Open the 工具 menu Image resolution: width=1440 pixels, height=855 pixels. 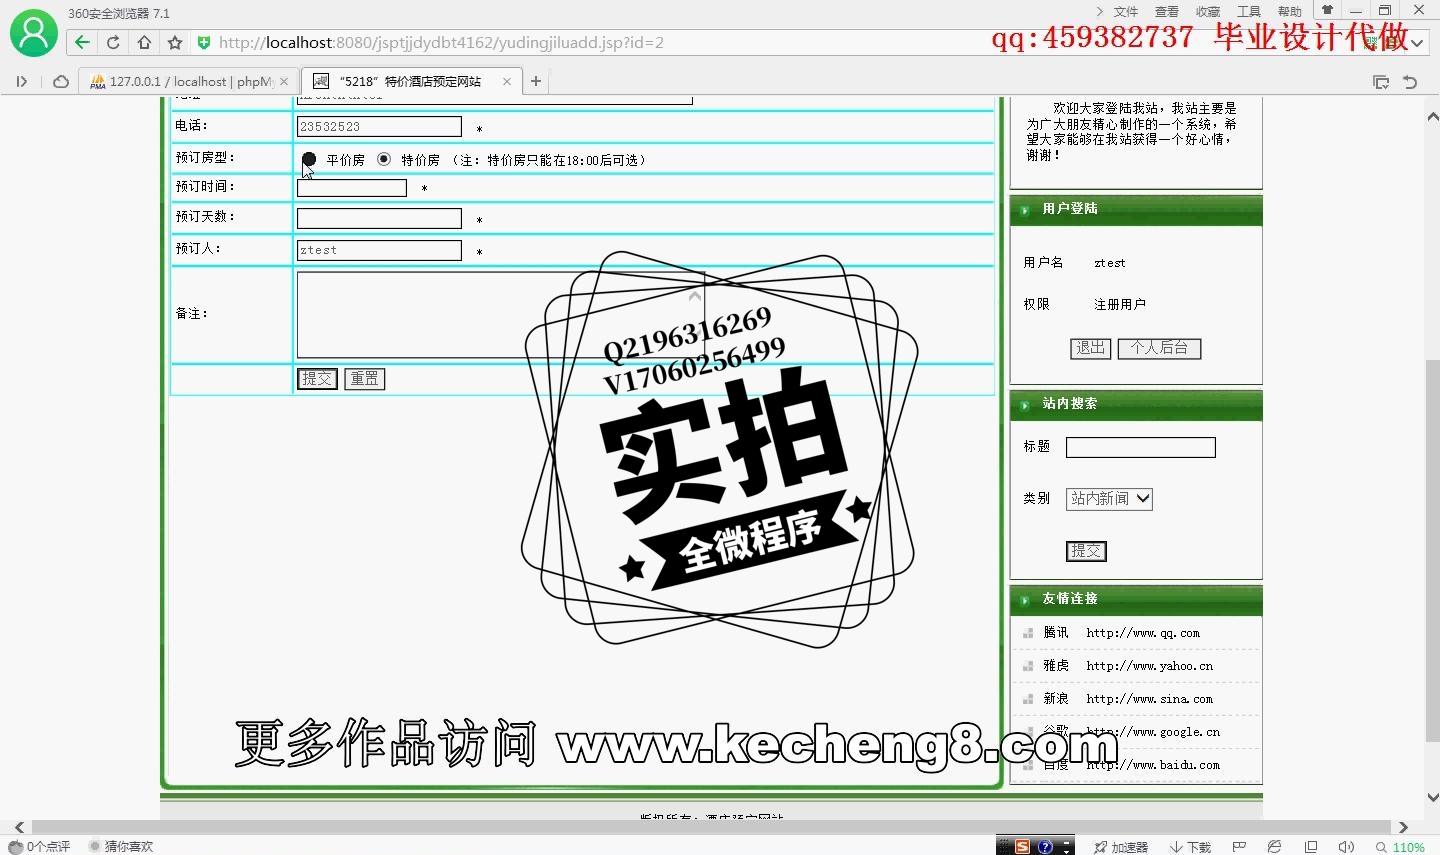pyautogui.click(x=1249, y=12)
